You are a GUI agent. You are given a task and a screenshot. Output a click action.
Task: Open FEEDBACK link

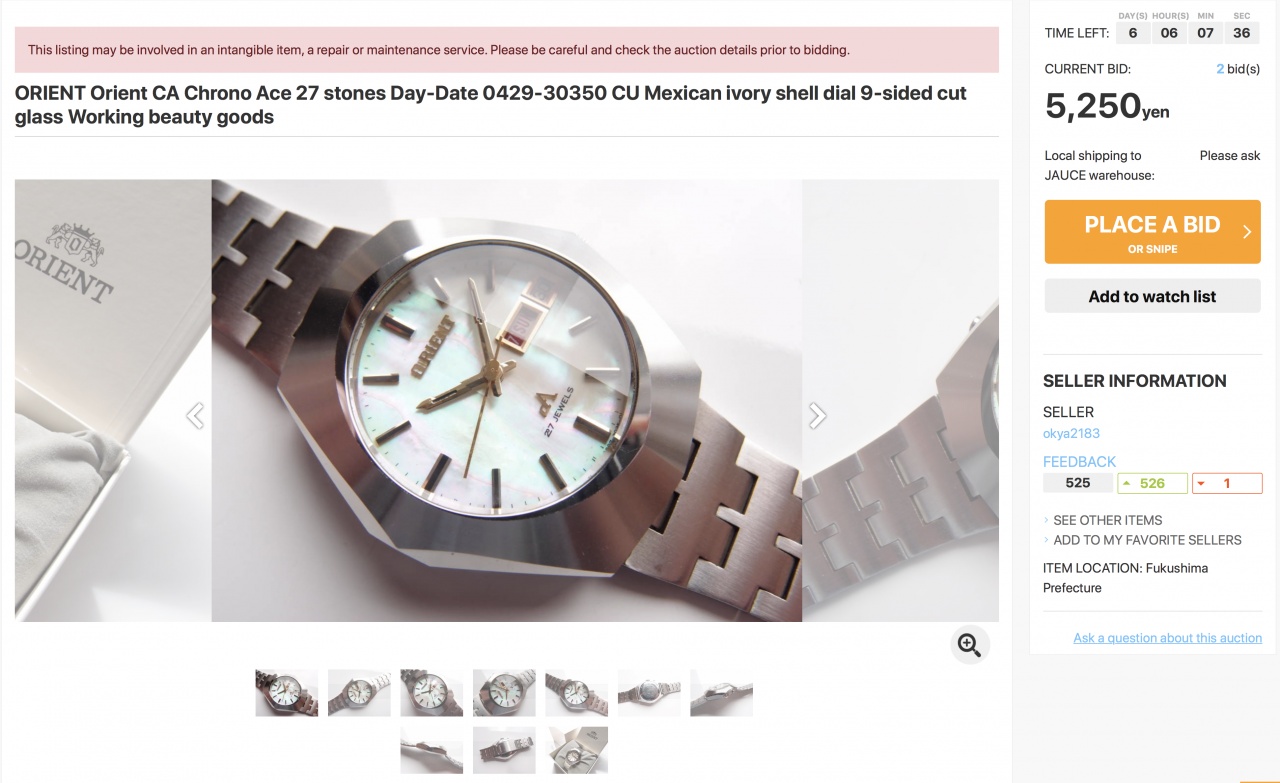pos(1079,461)
